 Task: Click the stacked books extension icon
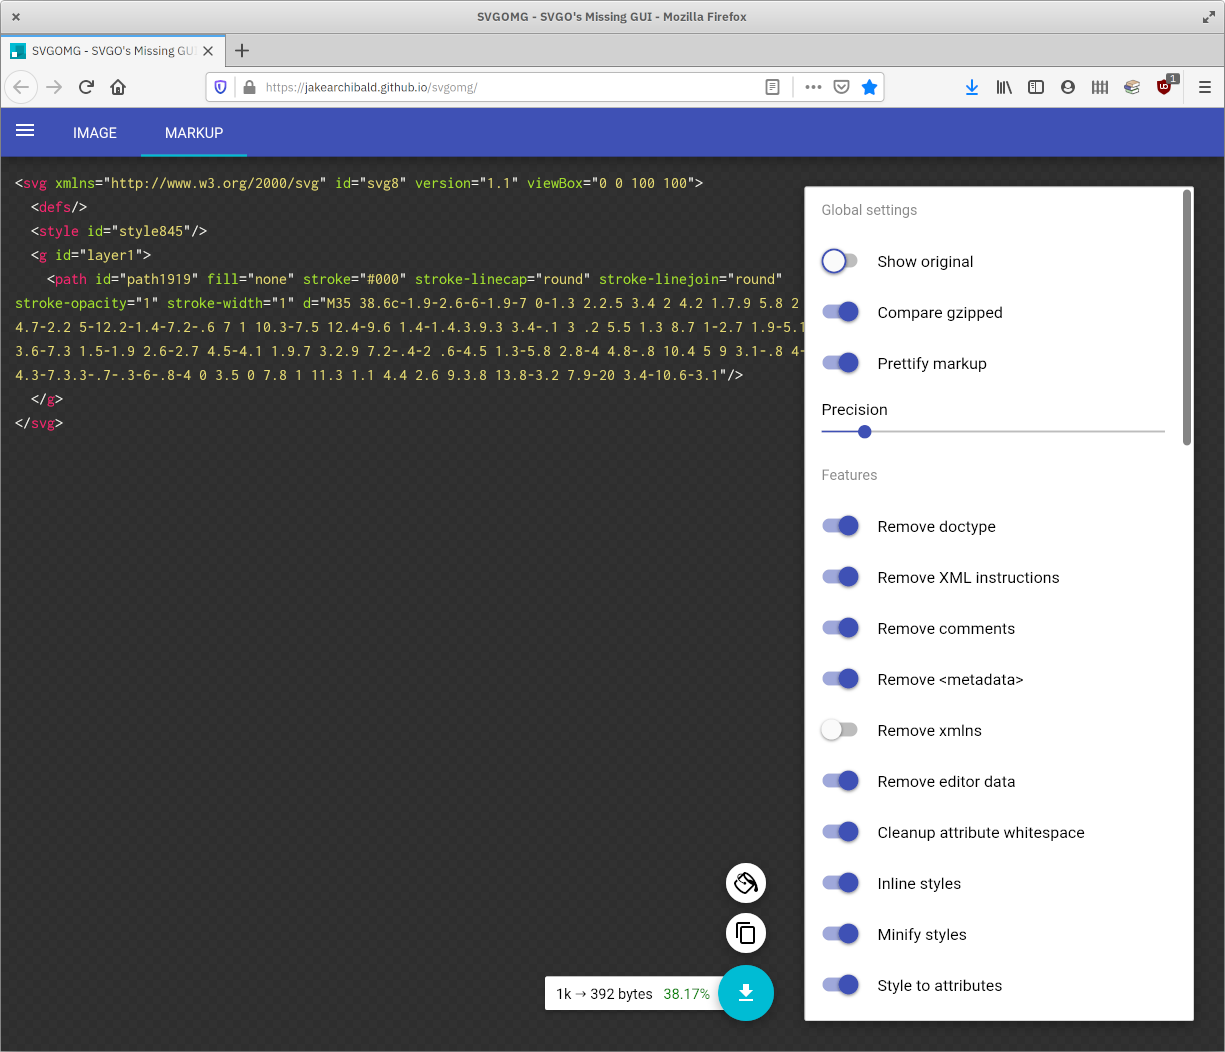(1132, 87)
